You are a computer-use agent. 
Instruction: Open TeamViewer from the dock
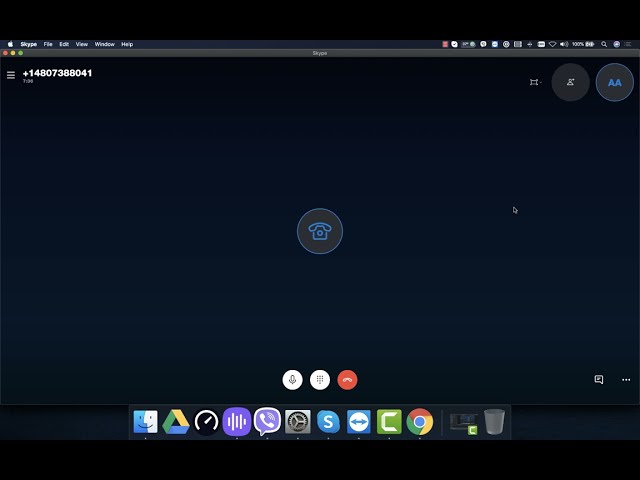359,422
